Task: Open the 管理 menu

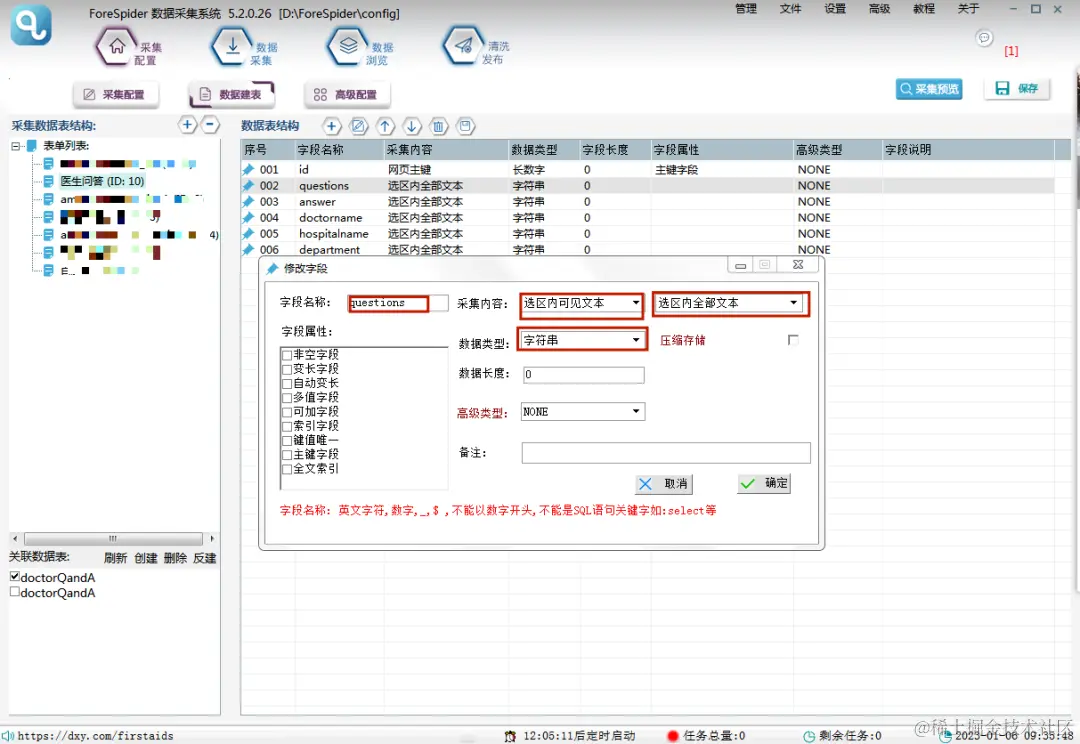Action: (746, 8)
